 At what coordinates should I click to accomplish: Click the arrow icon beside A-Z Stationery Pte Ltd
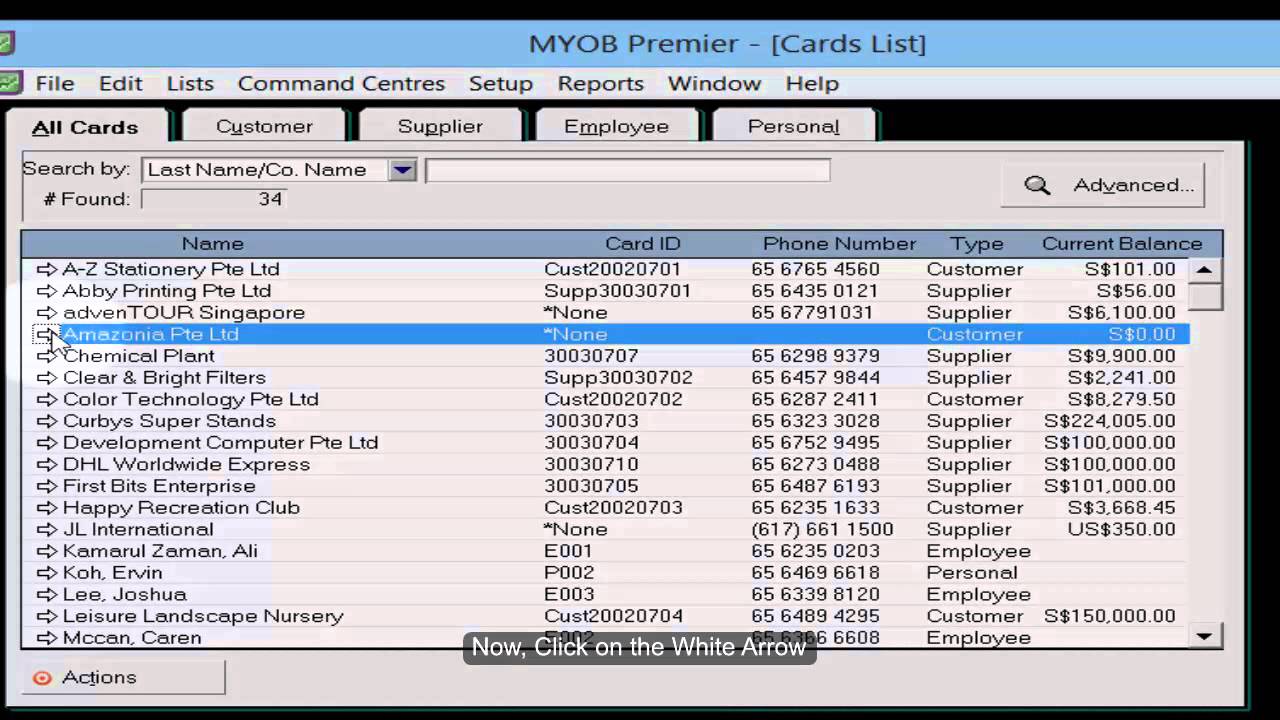(x=47, y=269)
